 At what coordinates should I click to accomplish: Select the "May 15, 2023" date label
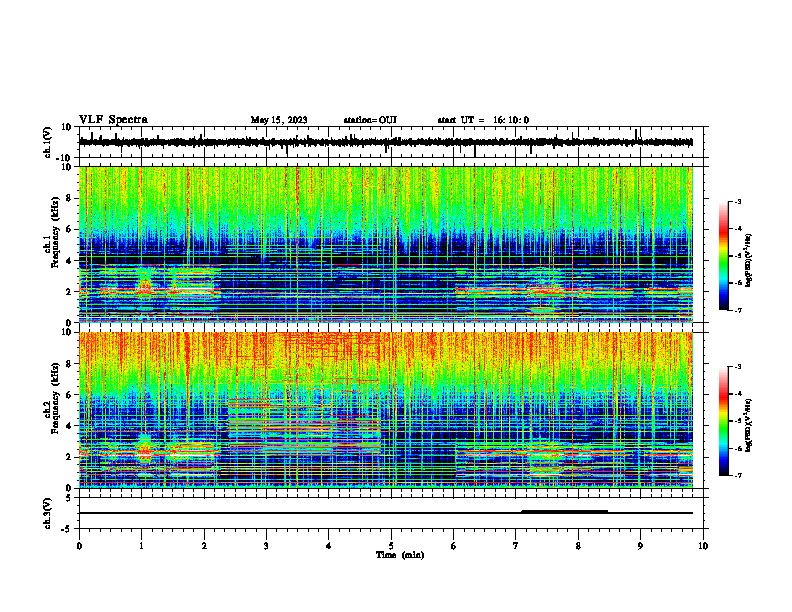(x=279, y=120)
